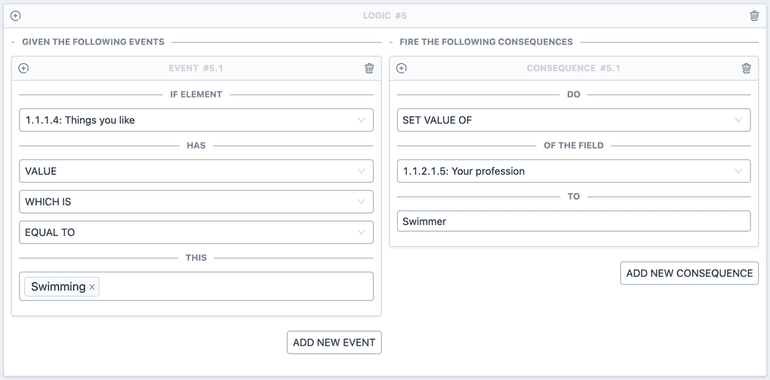Delete Logic #5 using its trash icon

tap(754, 16)
